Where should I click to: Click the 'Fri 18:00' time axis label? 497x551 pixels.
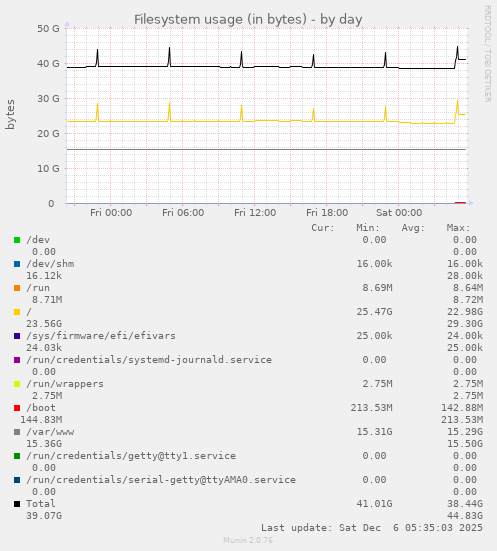pos(327,213)
